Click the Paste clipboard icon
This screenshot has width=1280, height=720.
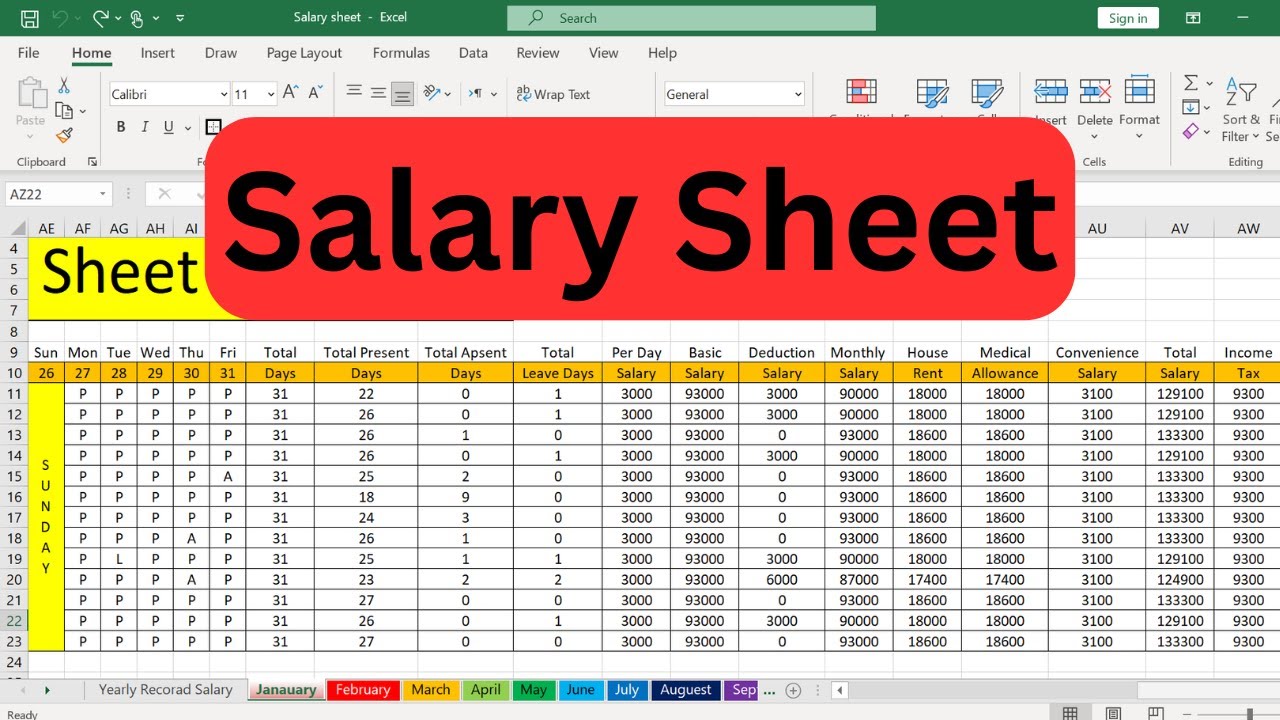[x=31, y=94]
